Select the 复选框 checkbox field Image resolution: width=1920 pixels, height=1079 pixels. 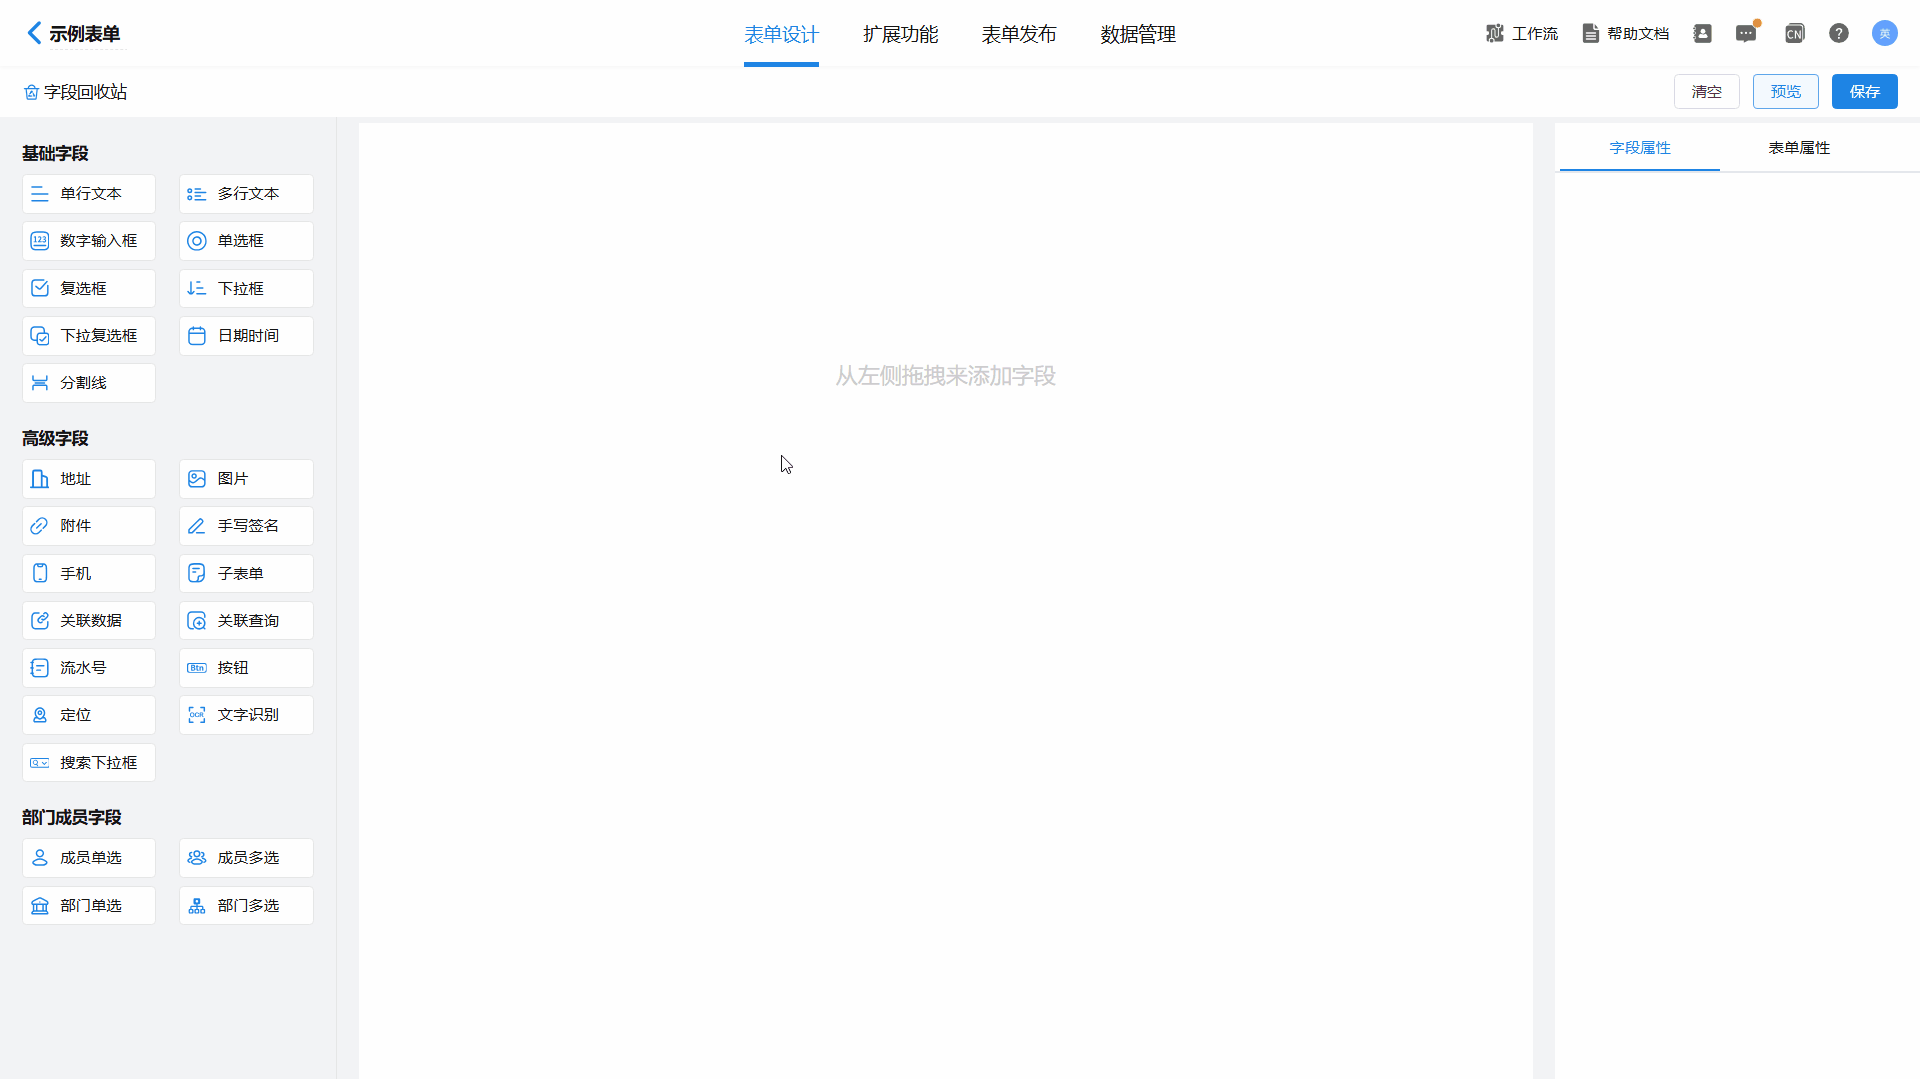pos(89,289)
